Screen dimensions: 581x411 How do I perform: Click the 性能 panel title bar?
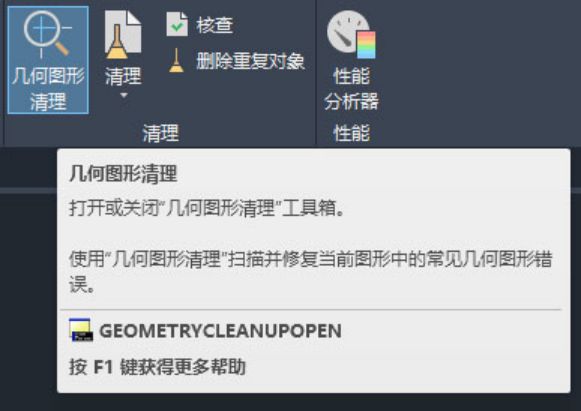click(351, 133)
